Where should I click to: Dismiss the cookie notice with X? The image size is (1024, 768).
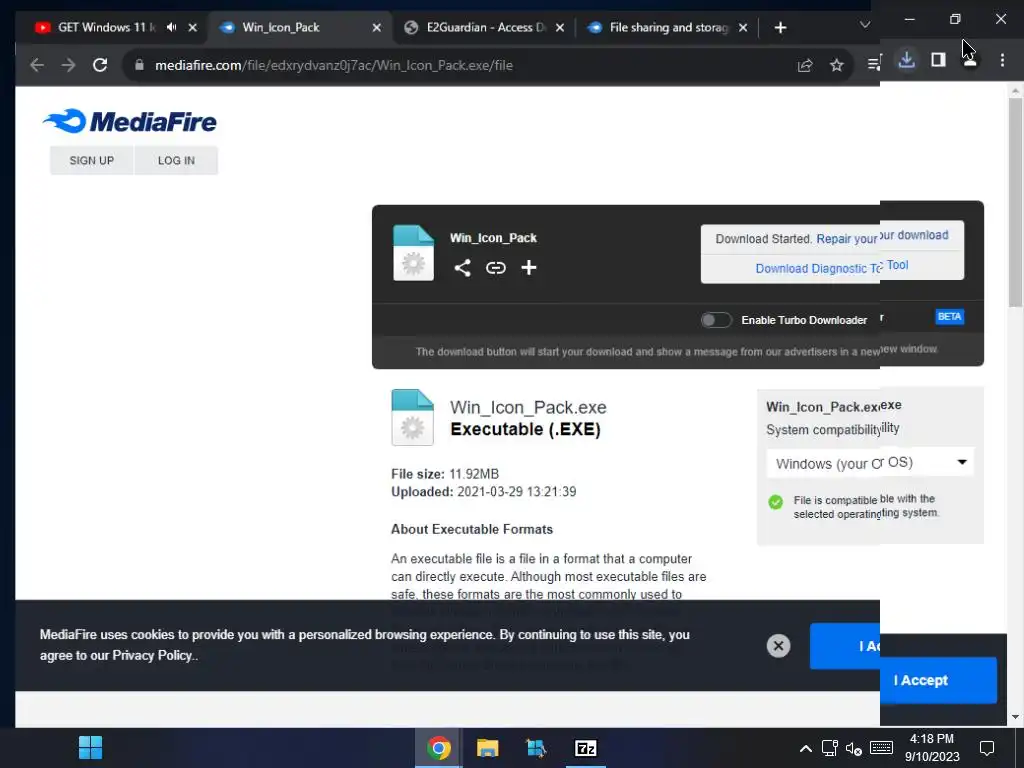pyautogui.click(x=778, y=646)
